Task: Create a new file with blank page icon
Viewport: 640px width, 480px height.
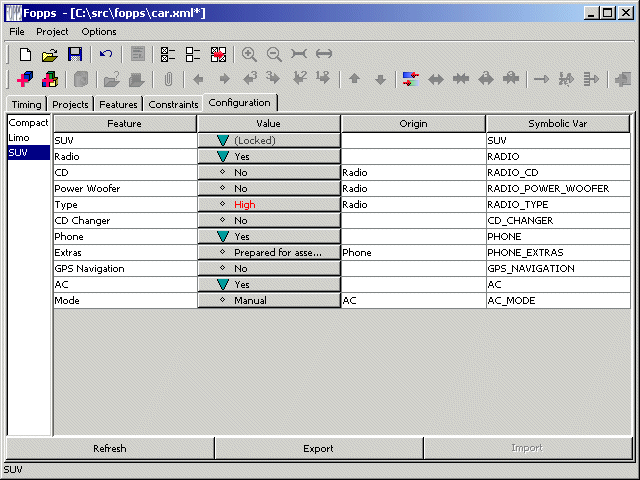Action: (25, 54)
